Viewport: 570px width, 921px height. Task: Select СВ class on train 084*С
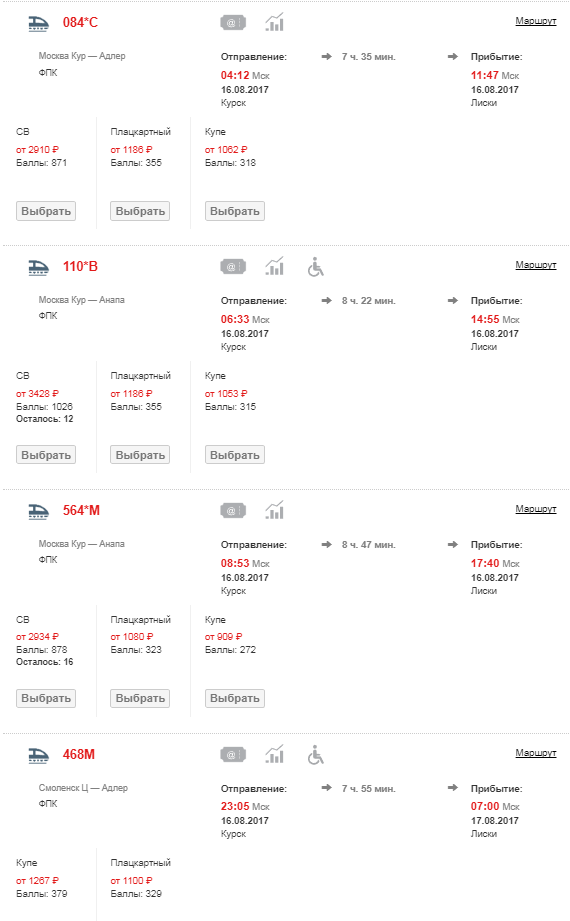click(46, 211)
